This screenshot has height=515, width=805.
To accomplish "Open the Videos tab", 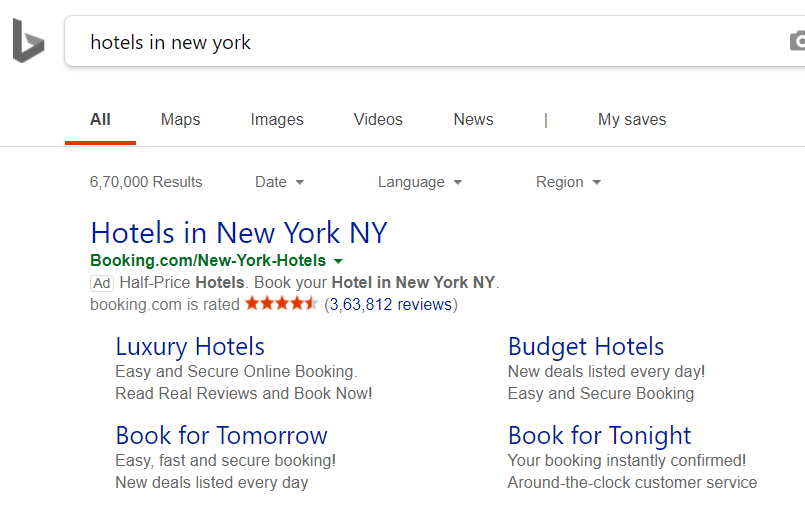I will tap(378, 119).
